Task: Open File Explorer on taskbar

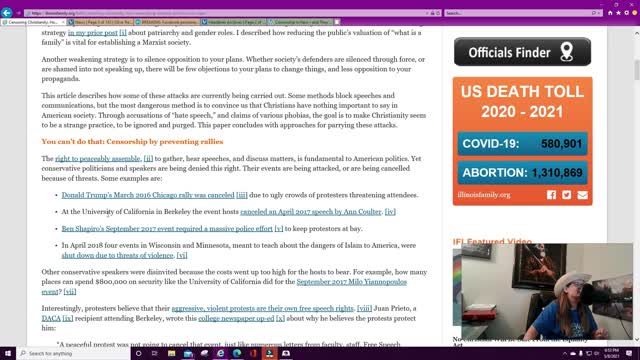Action: tap(171, 353)
